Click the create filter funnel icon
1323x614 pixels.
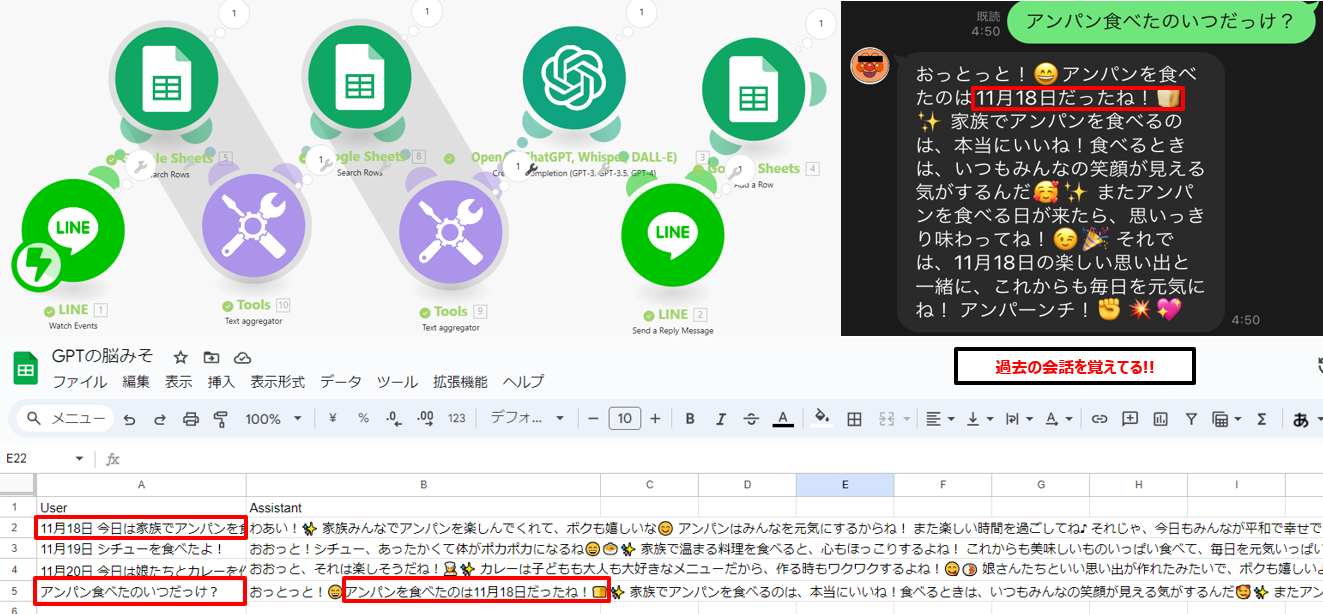pos(1191,419)
